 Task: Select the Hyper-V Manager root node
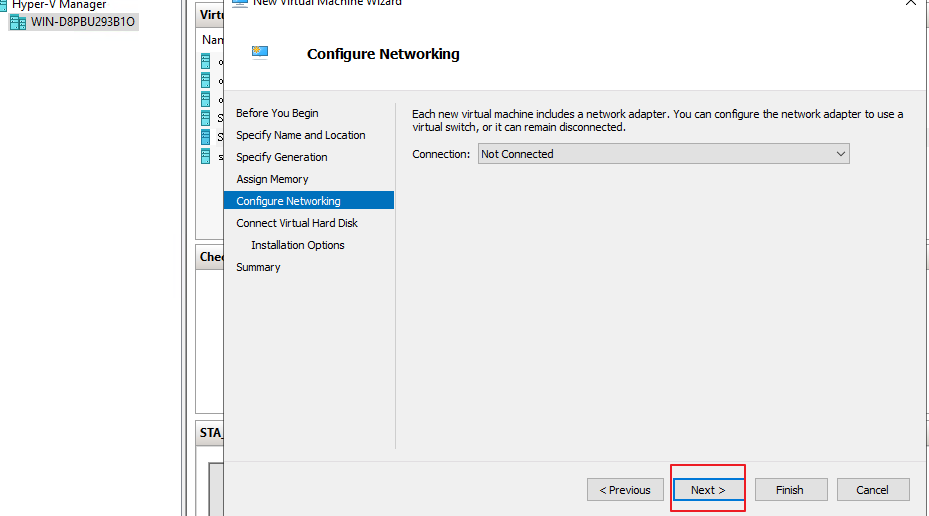click(x=58, y=5)
